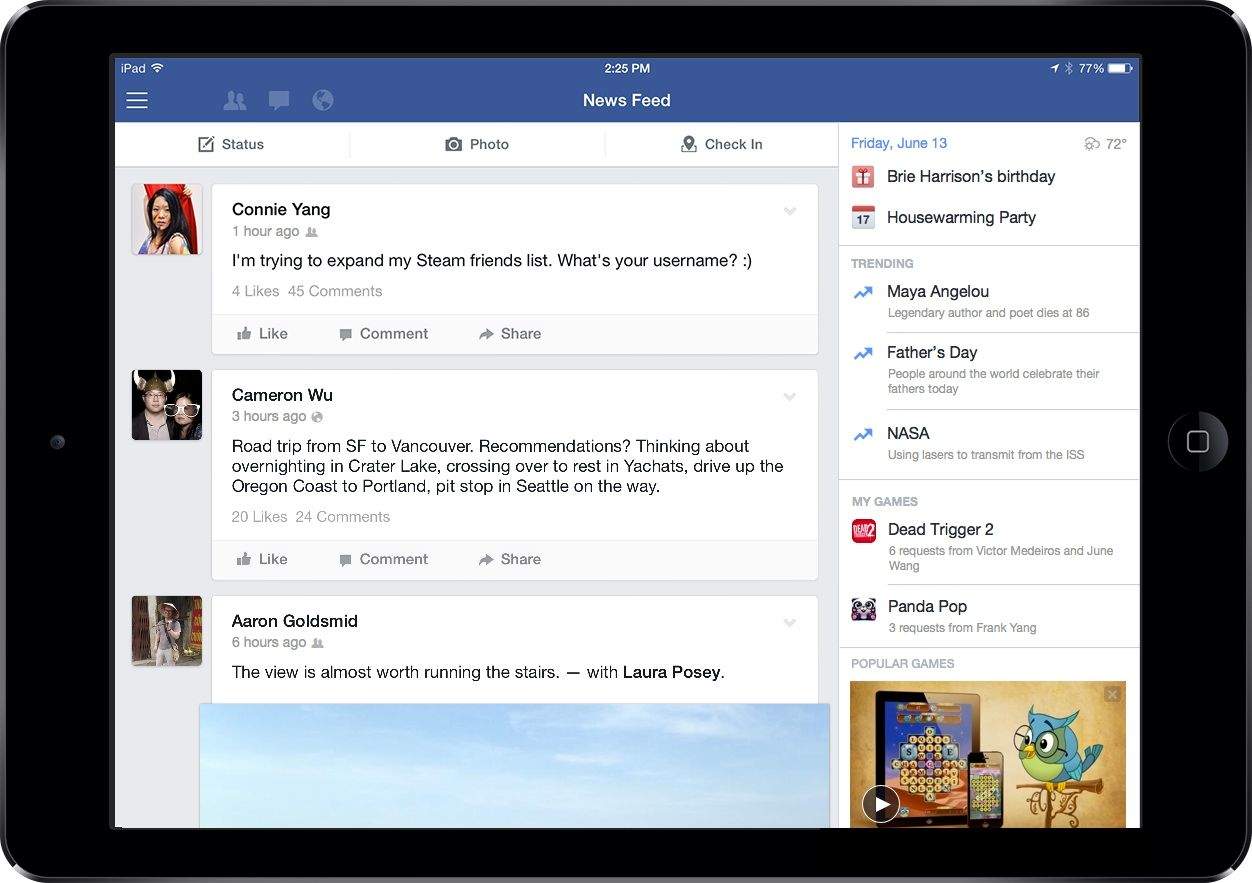
Task: Like Cameron Wu's road trip post
Action: (261, 559)
